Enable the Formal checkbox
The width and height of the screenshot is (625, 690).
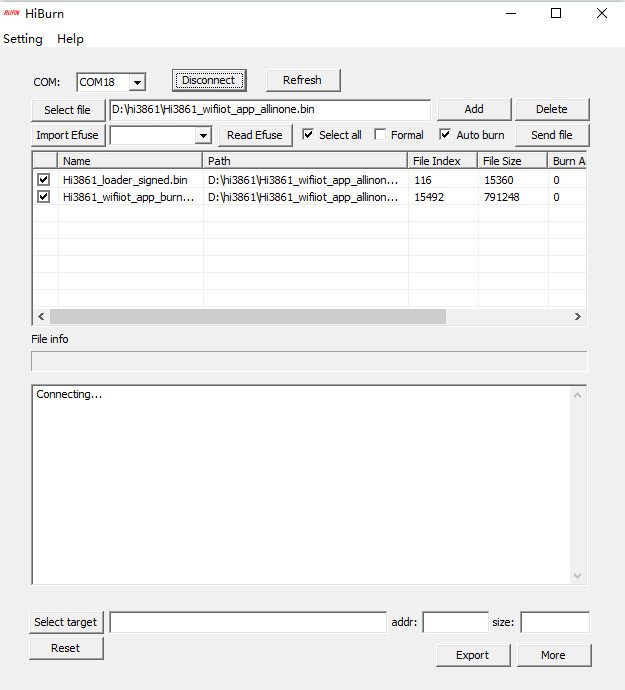coord(381,134)
